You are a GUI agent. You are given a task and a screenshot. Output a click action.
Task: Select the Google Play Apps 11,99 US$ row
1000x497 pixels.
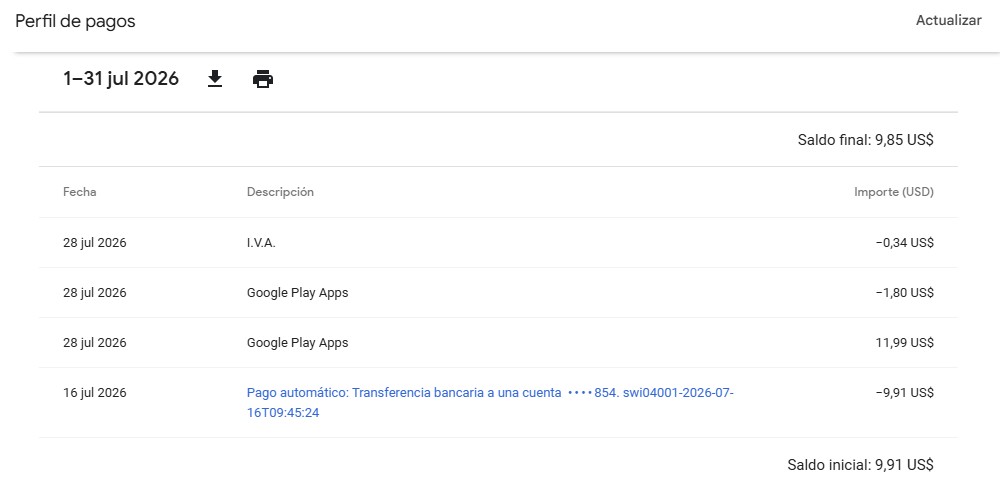coord(498,343)
